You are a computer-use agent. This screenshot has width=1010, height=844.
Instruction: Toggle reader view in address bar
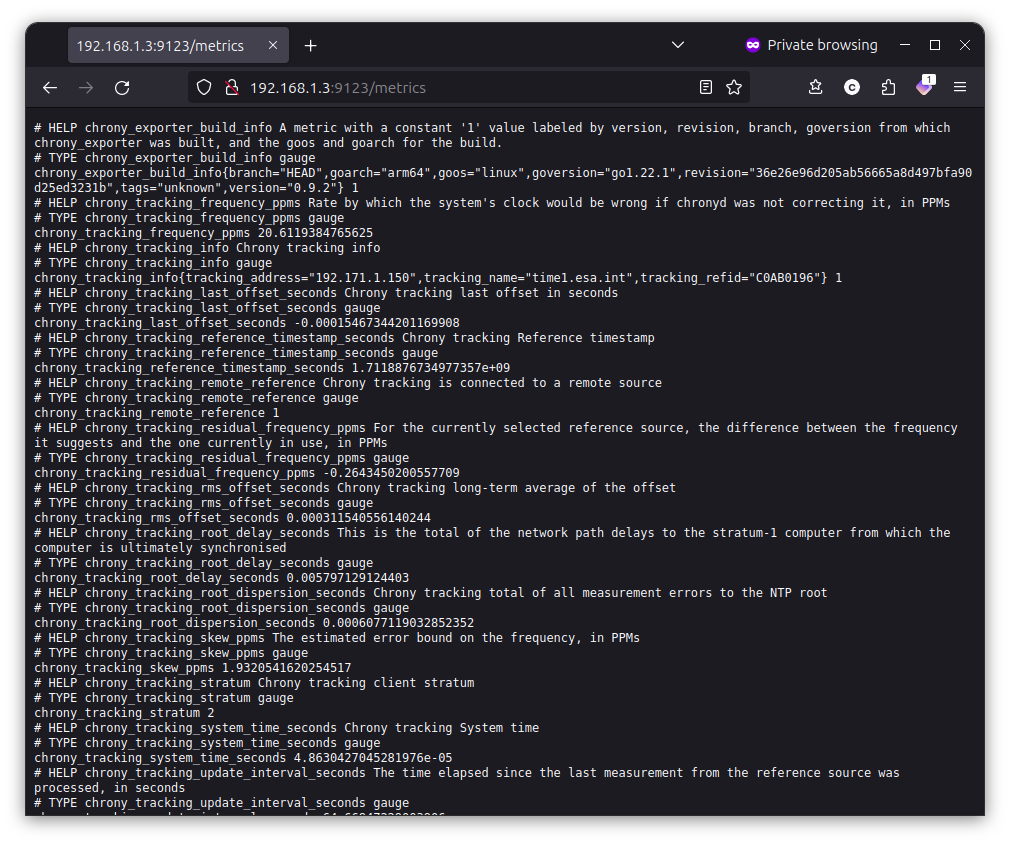706,87
